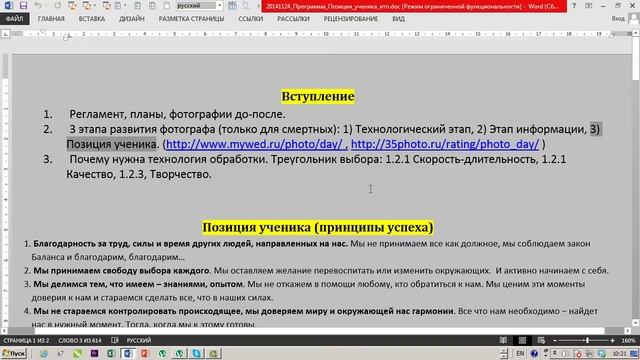Screen dimensions: 640x360
Task: Switch to the РАССЫЛКИ tab
Action: pyautogui.click(x=293, y=19)
